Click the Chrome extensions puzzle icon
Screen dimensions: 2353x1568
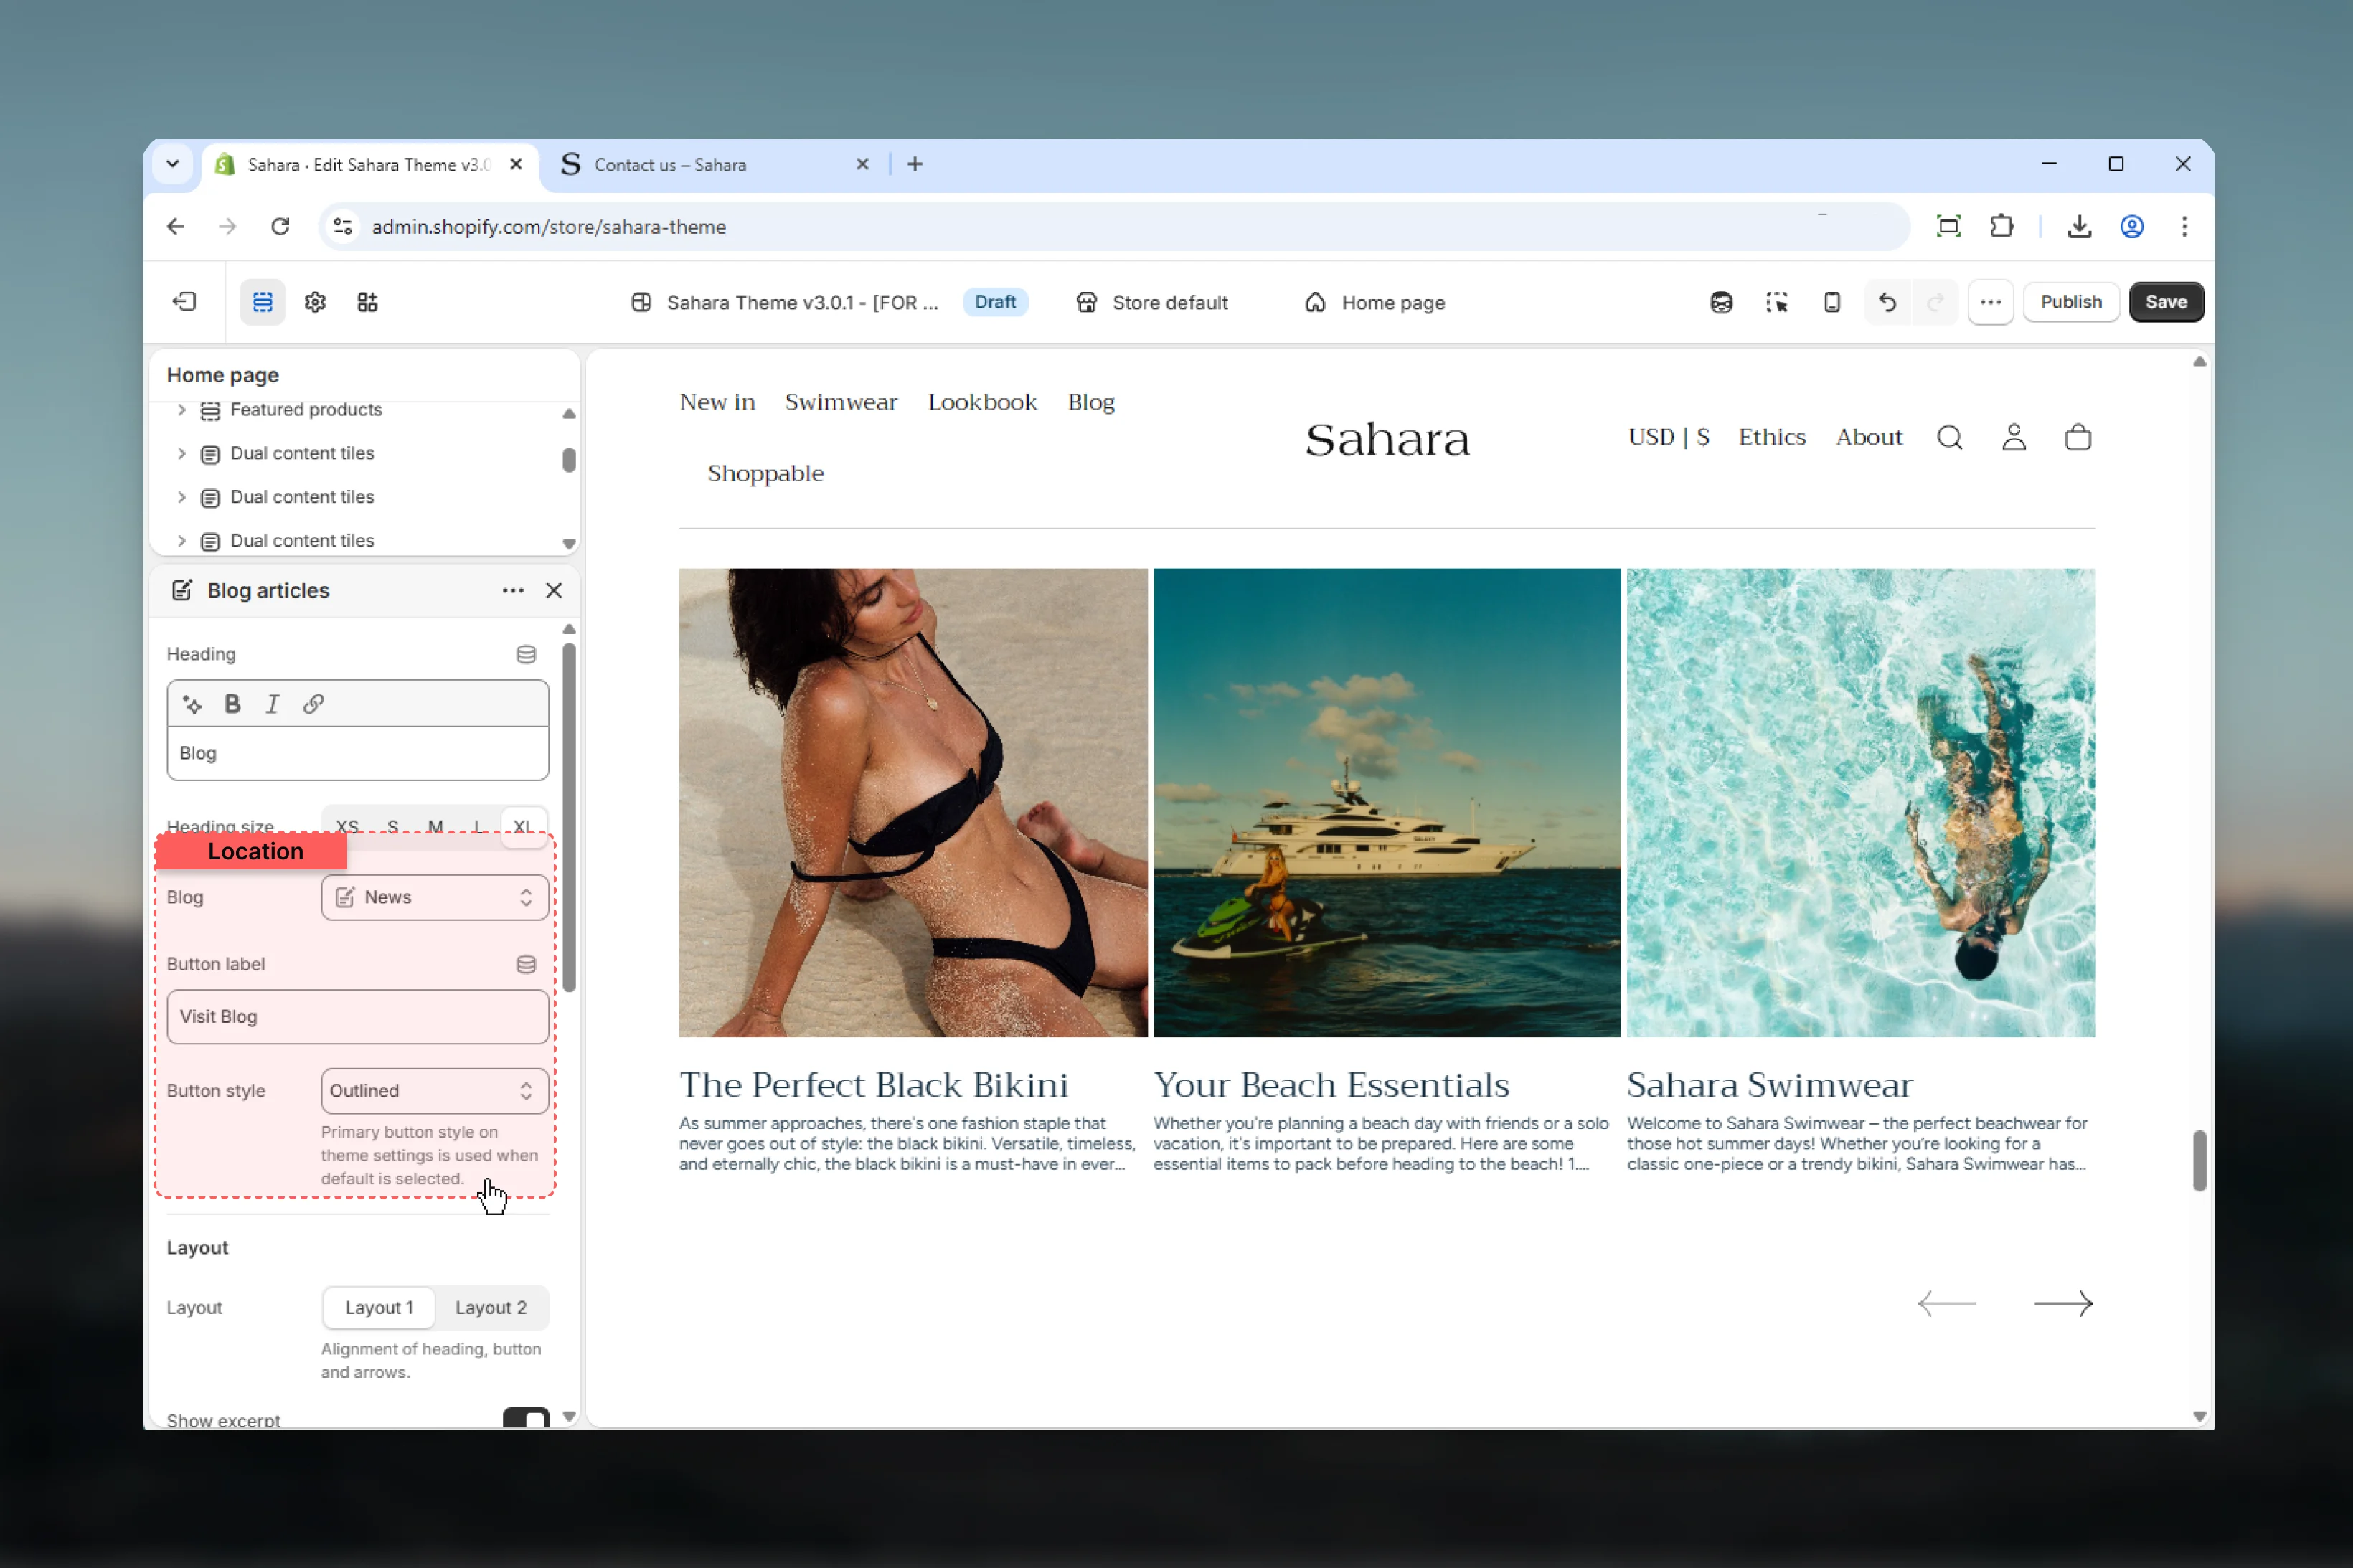coord(2001,227)
